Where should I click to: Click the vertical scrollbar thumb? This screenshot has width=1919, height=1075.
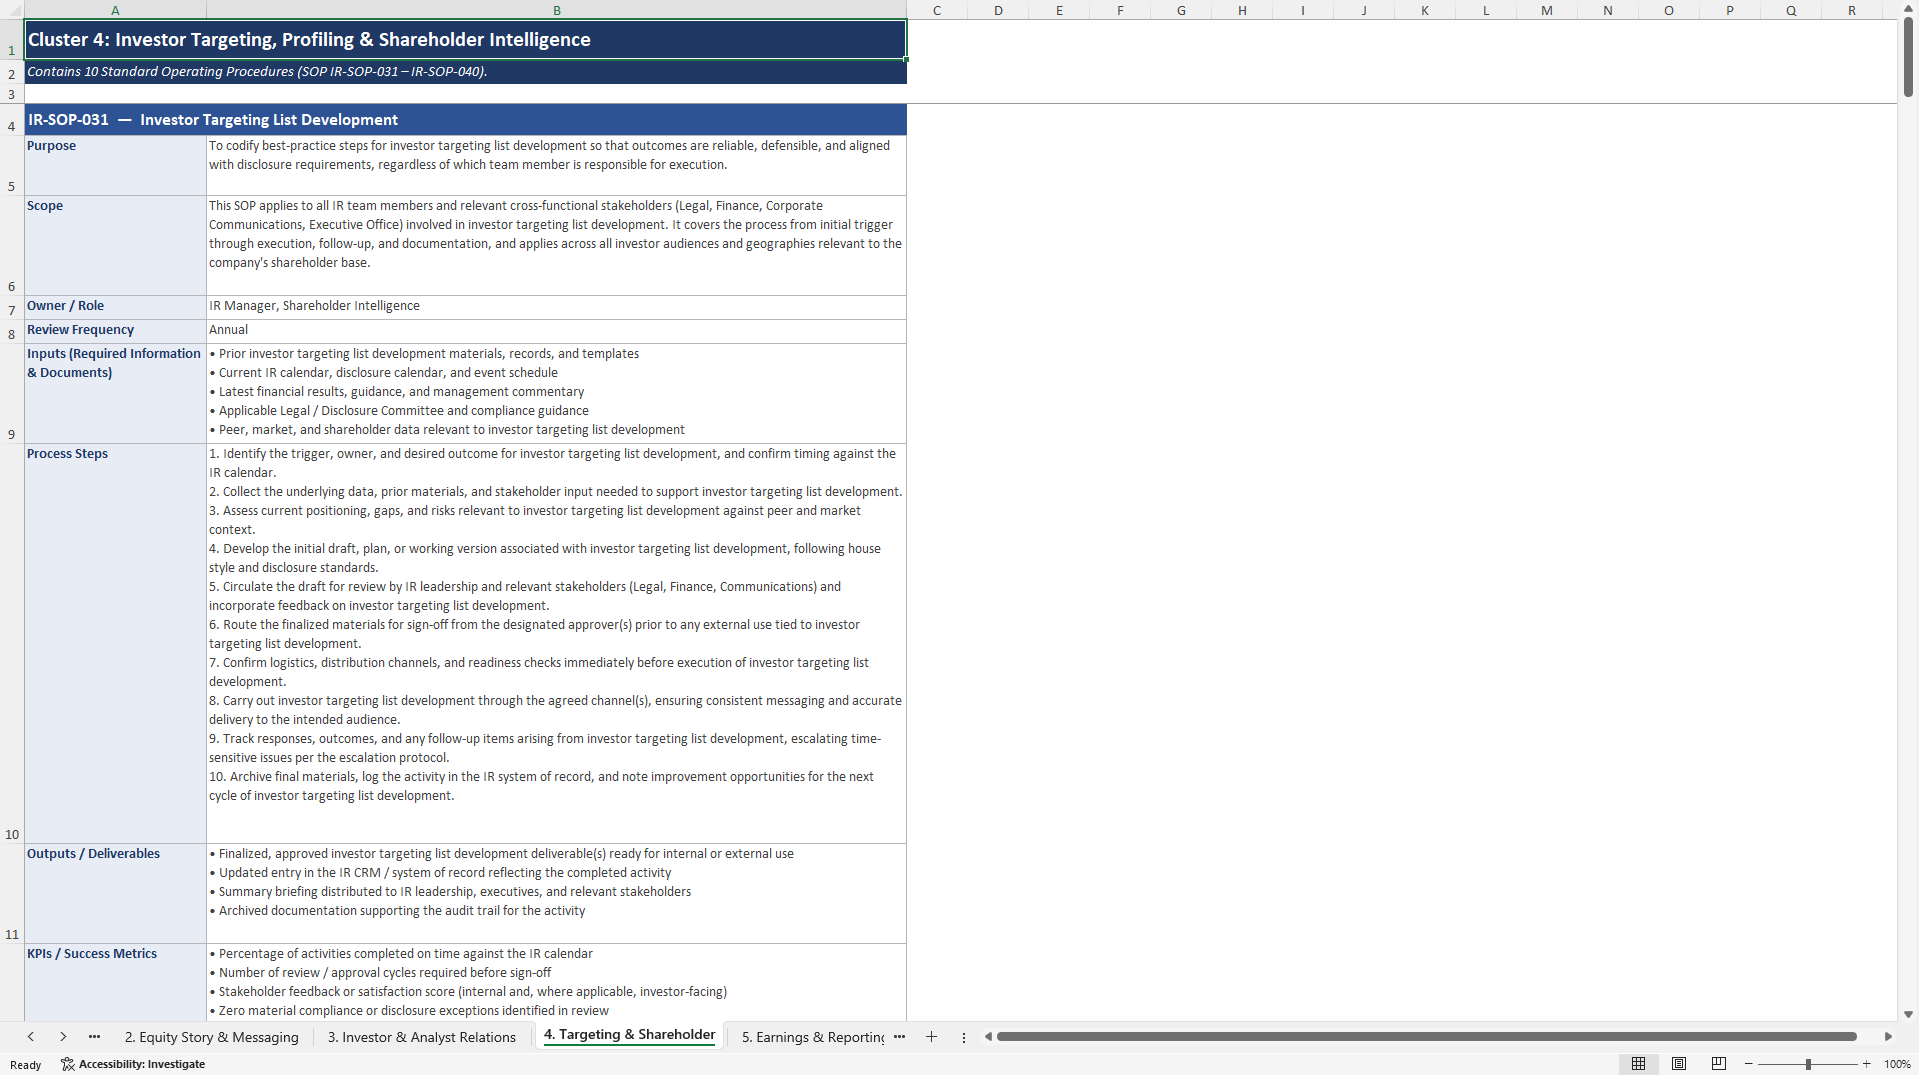(x=1908, y=57)
